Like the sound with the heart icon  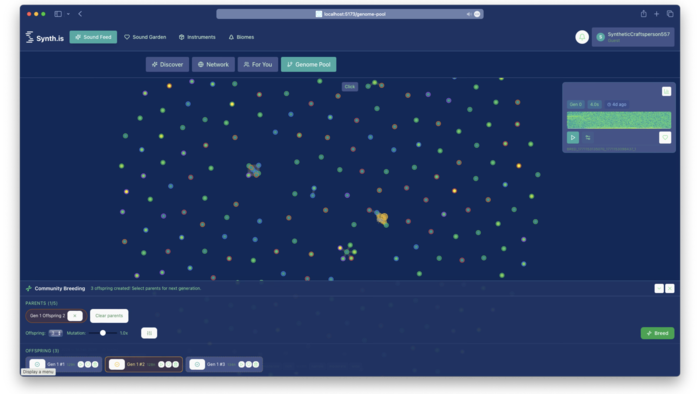tap(665, 137)
